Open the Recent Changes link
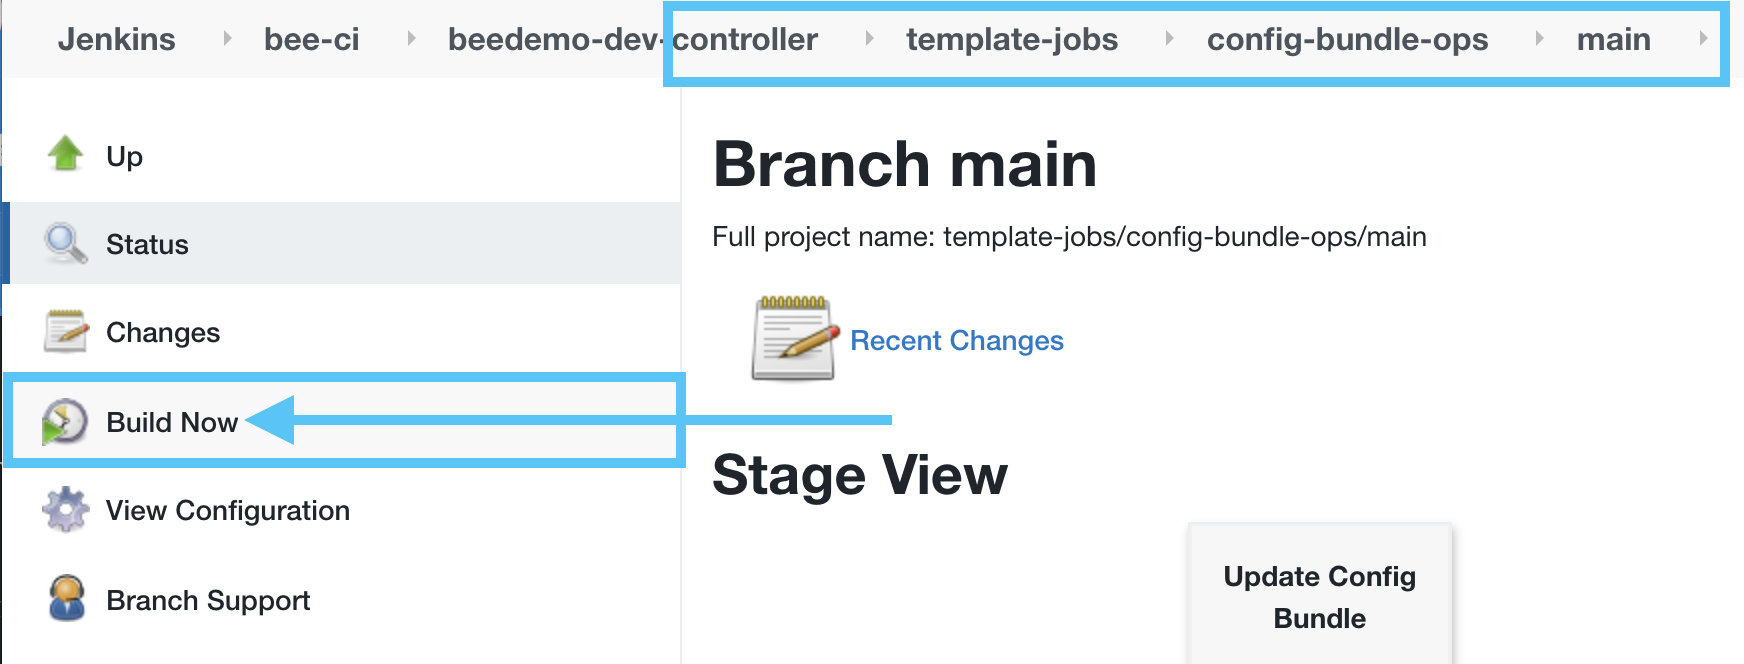1744x664 pixels. click(957, 340)
